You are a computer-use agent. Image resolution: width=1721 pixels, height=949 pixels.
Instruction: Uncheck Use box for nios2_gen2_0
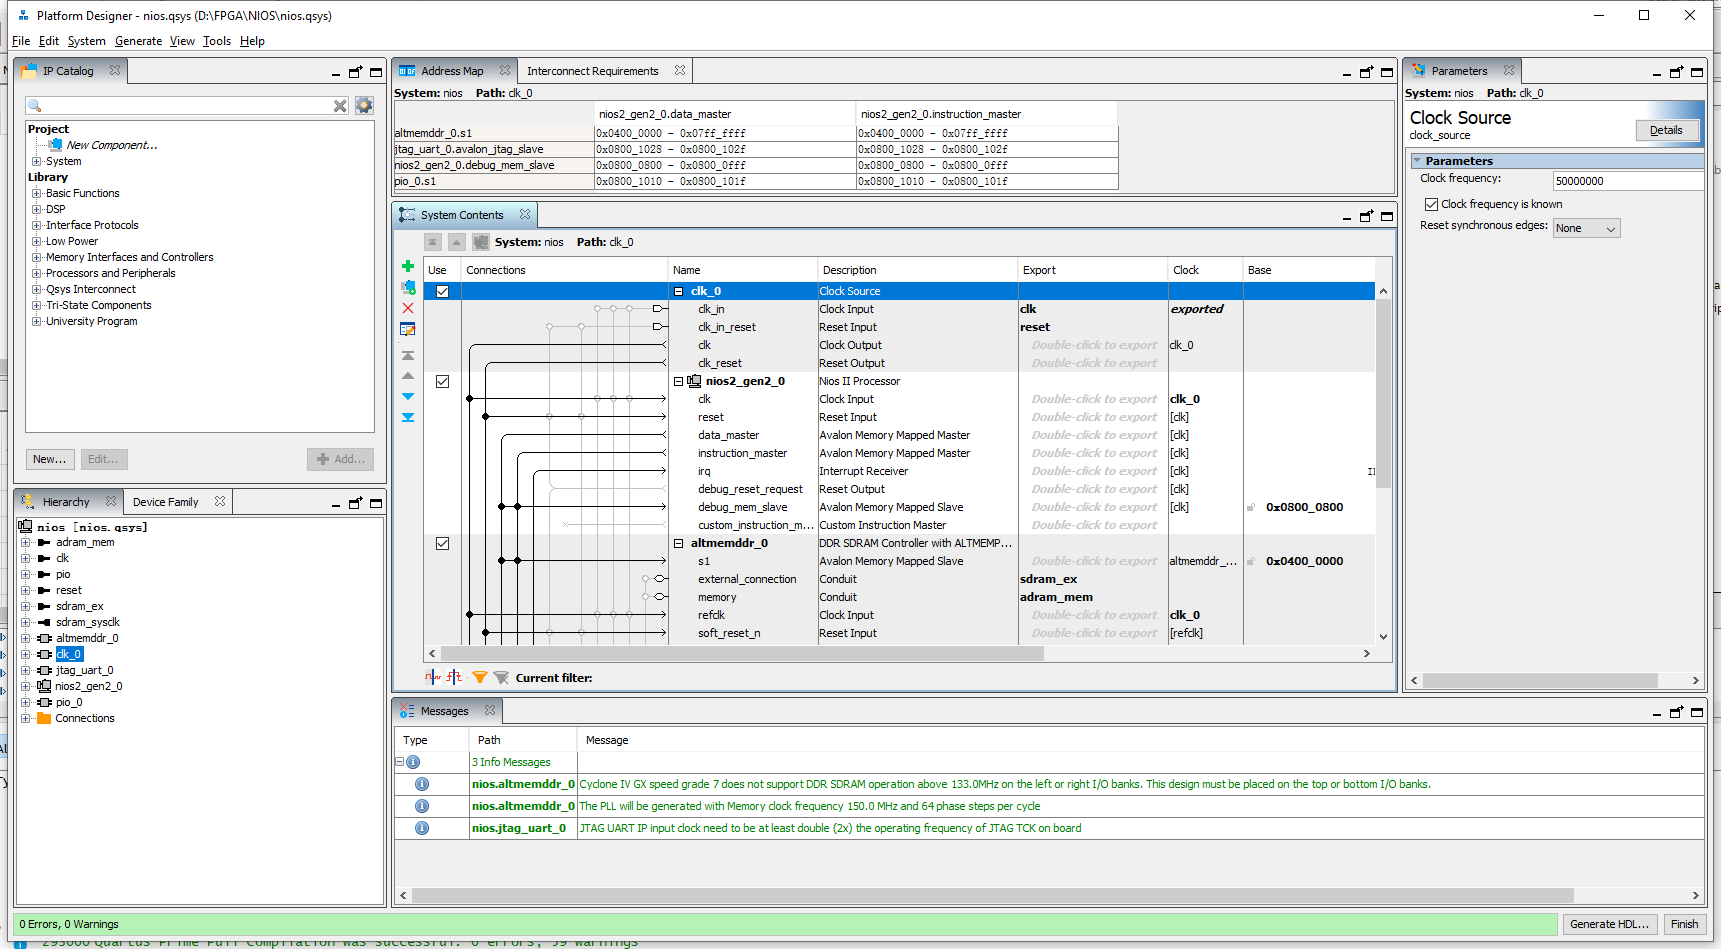click(442, 381)
